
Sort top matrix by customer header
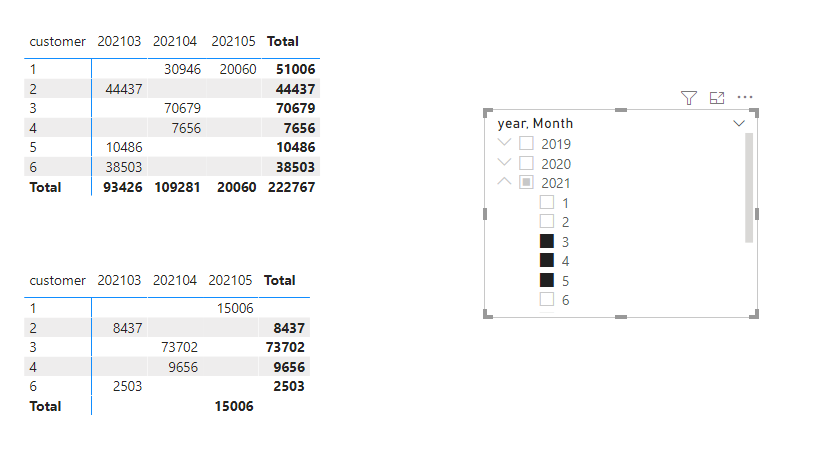tap(57, 42)
